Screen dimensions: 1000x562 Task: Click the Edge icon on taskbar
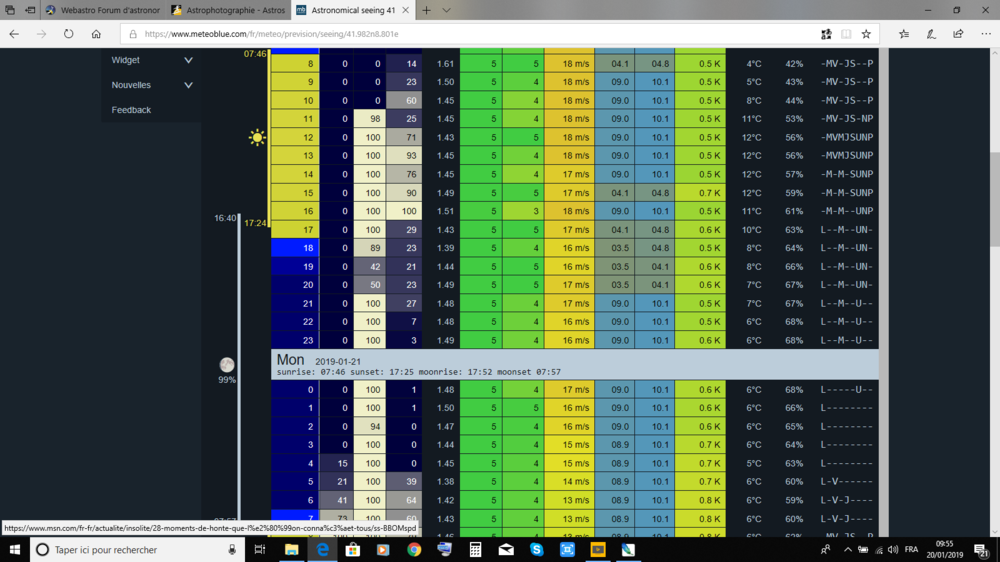pos(322,549)
